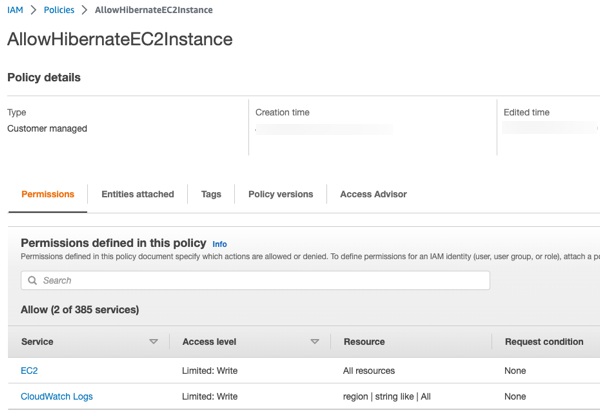Click the search magnifier icon

[32, 281]
